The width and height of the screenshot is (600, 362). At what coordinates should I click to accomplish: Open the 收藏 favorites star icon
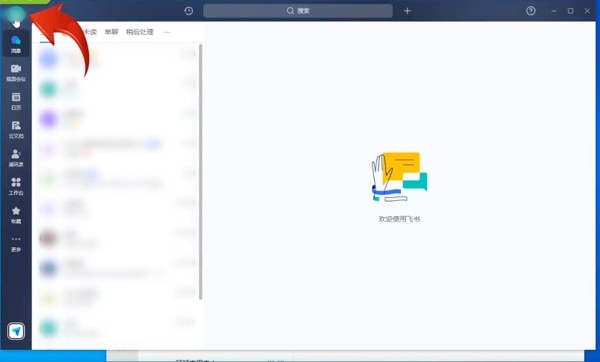pos(16,215)
